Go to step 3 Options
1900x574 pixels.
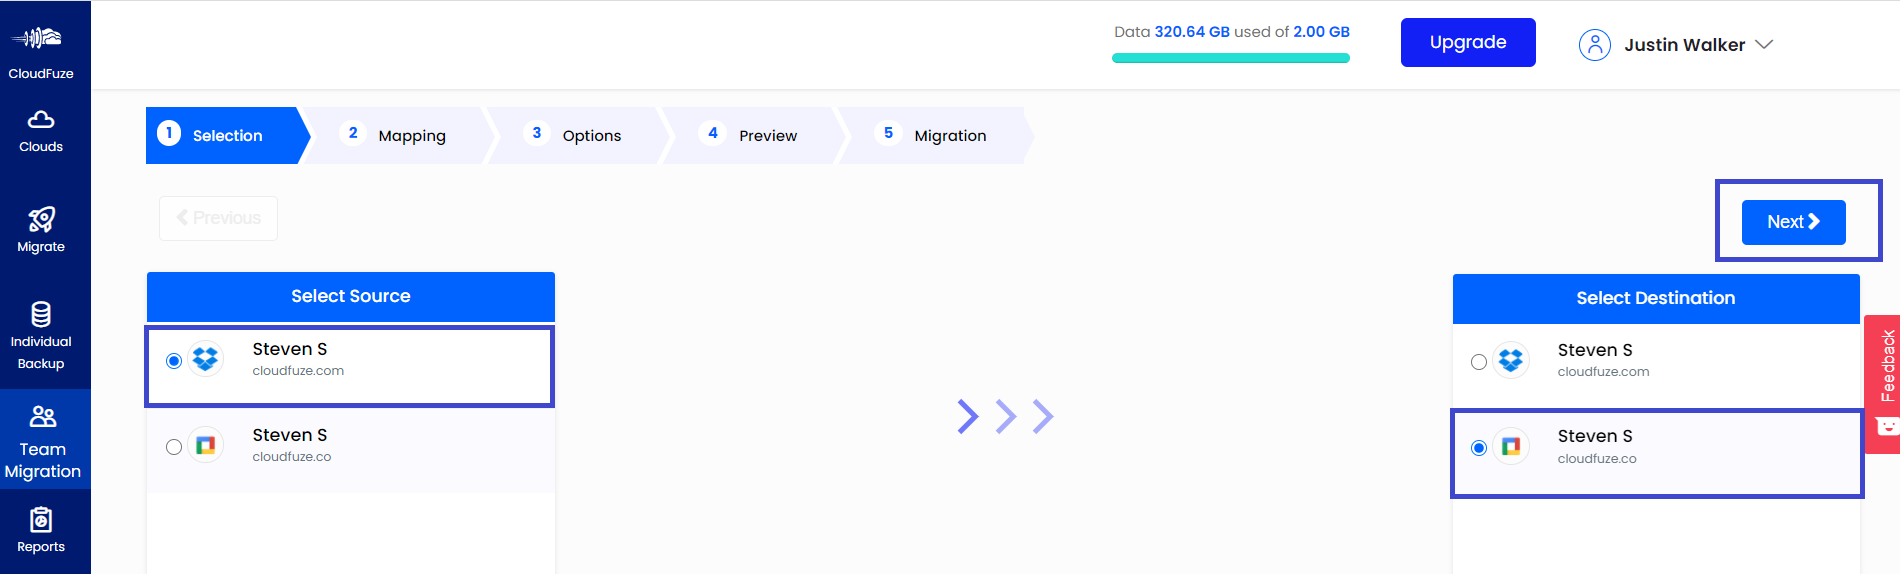(x=580, y=135)
